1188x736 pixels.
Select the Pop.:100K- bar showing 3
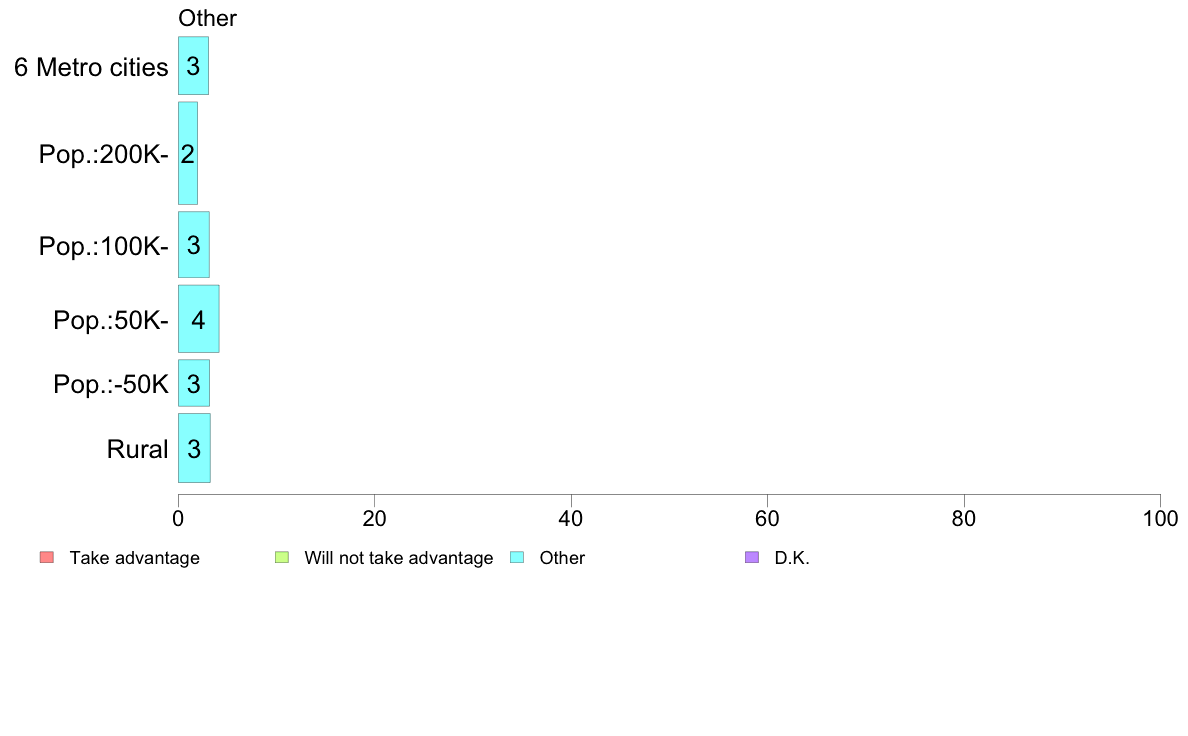(193, 245)
